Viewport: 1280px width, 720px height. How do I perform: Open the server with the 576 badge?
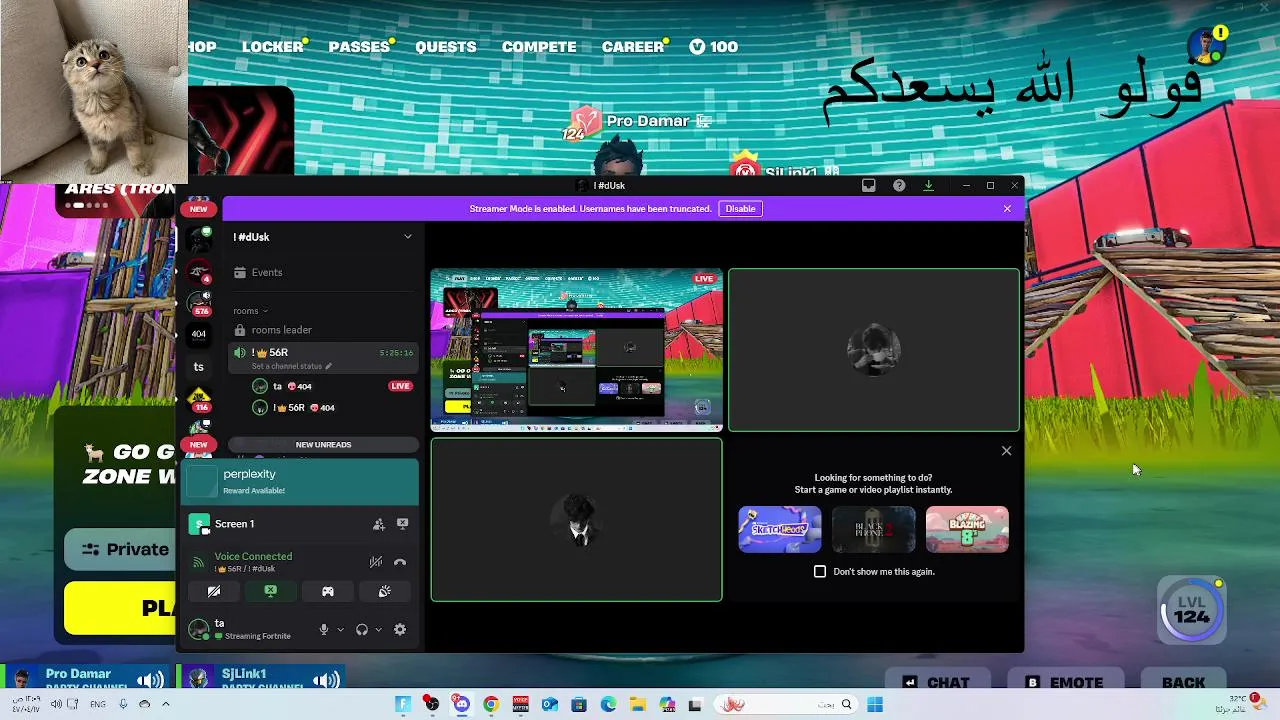tap(199, 302)
